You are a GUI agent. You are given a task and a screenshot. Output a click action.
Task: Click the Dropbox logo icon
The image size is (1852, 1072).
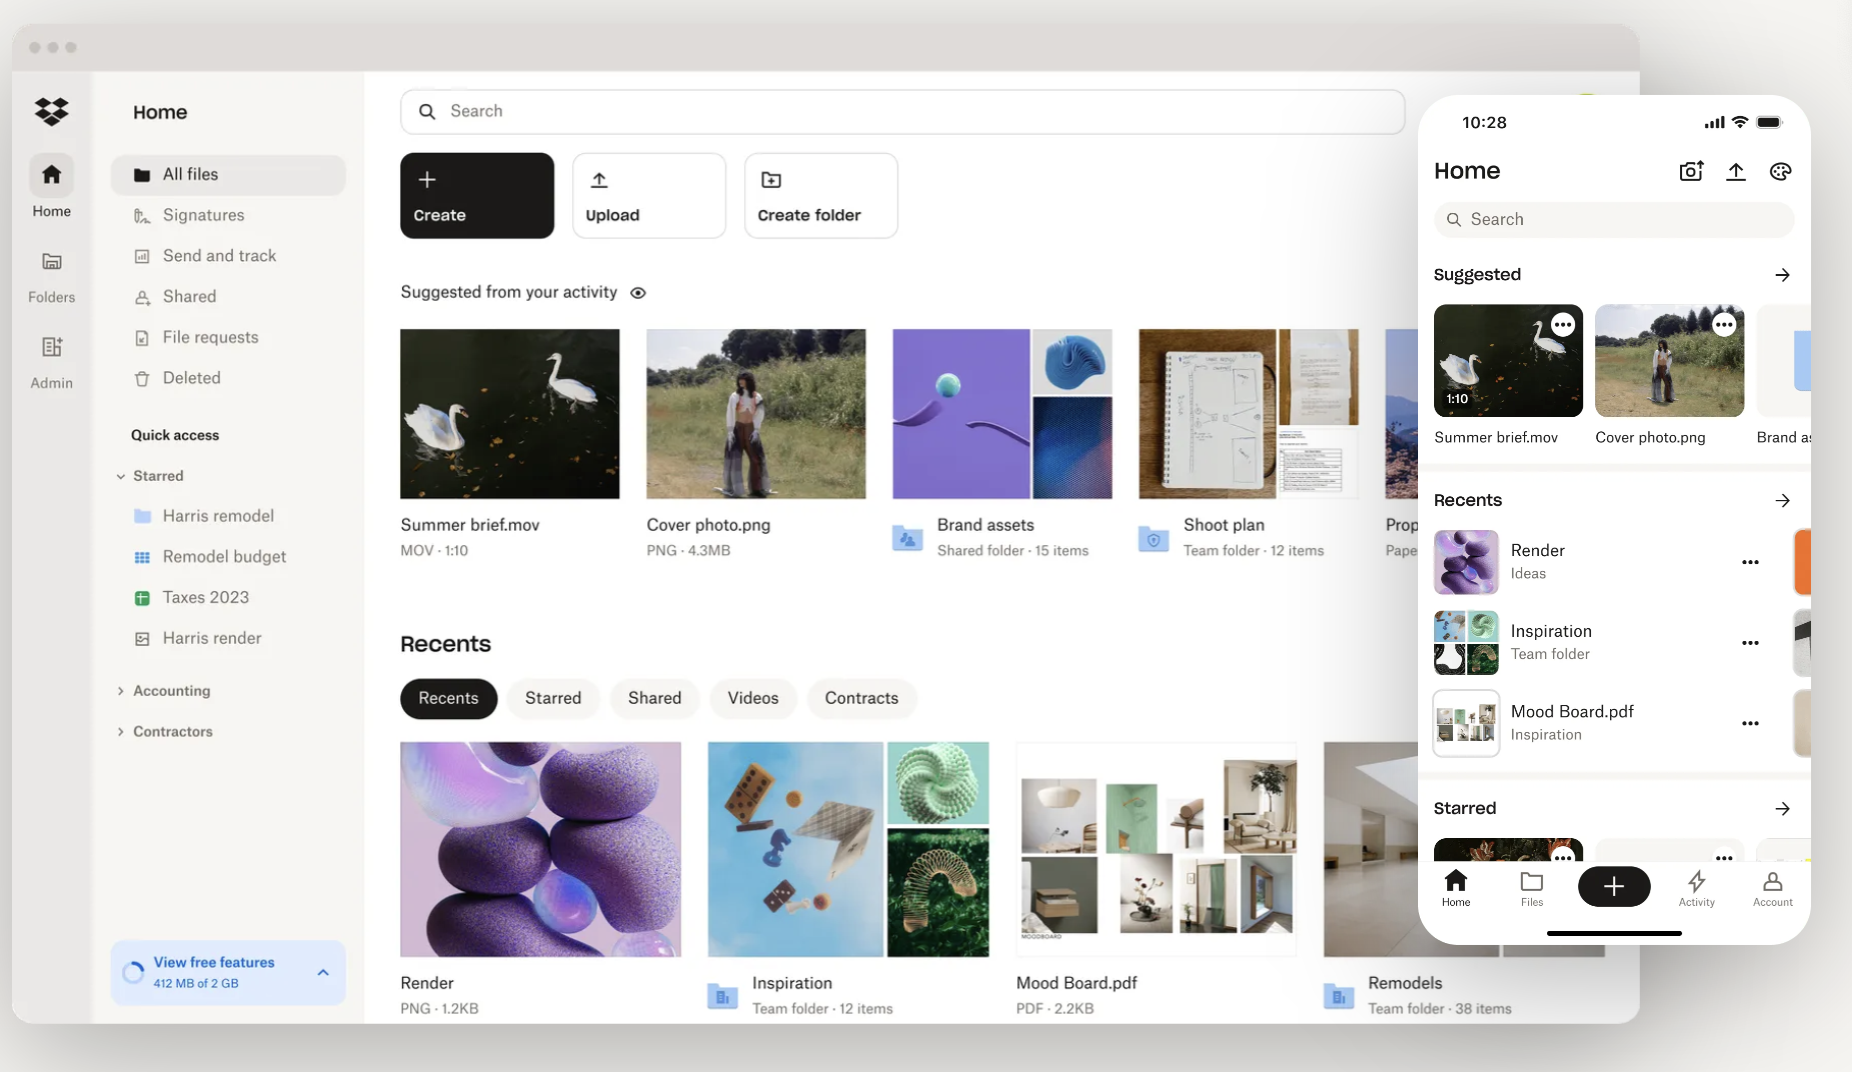(51, 111)
